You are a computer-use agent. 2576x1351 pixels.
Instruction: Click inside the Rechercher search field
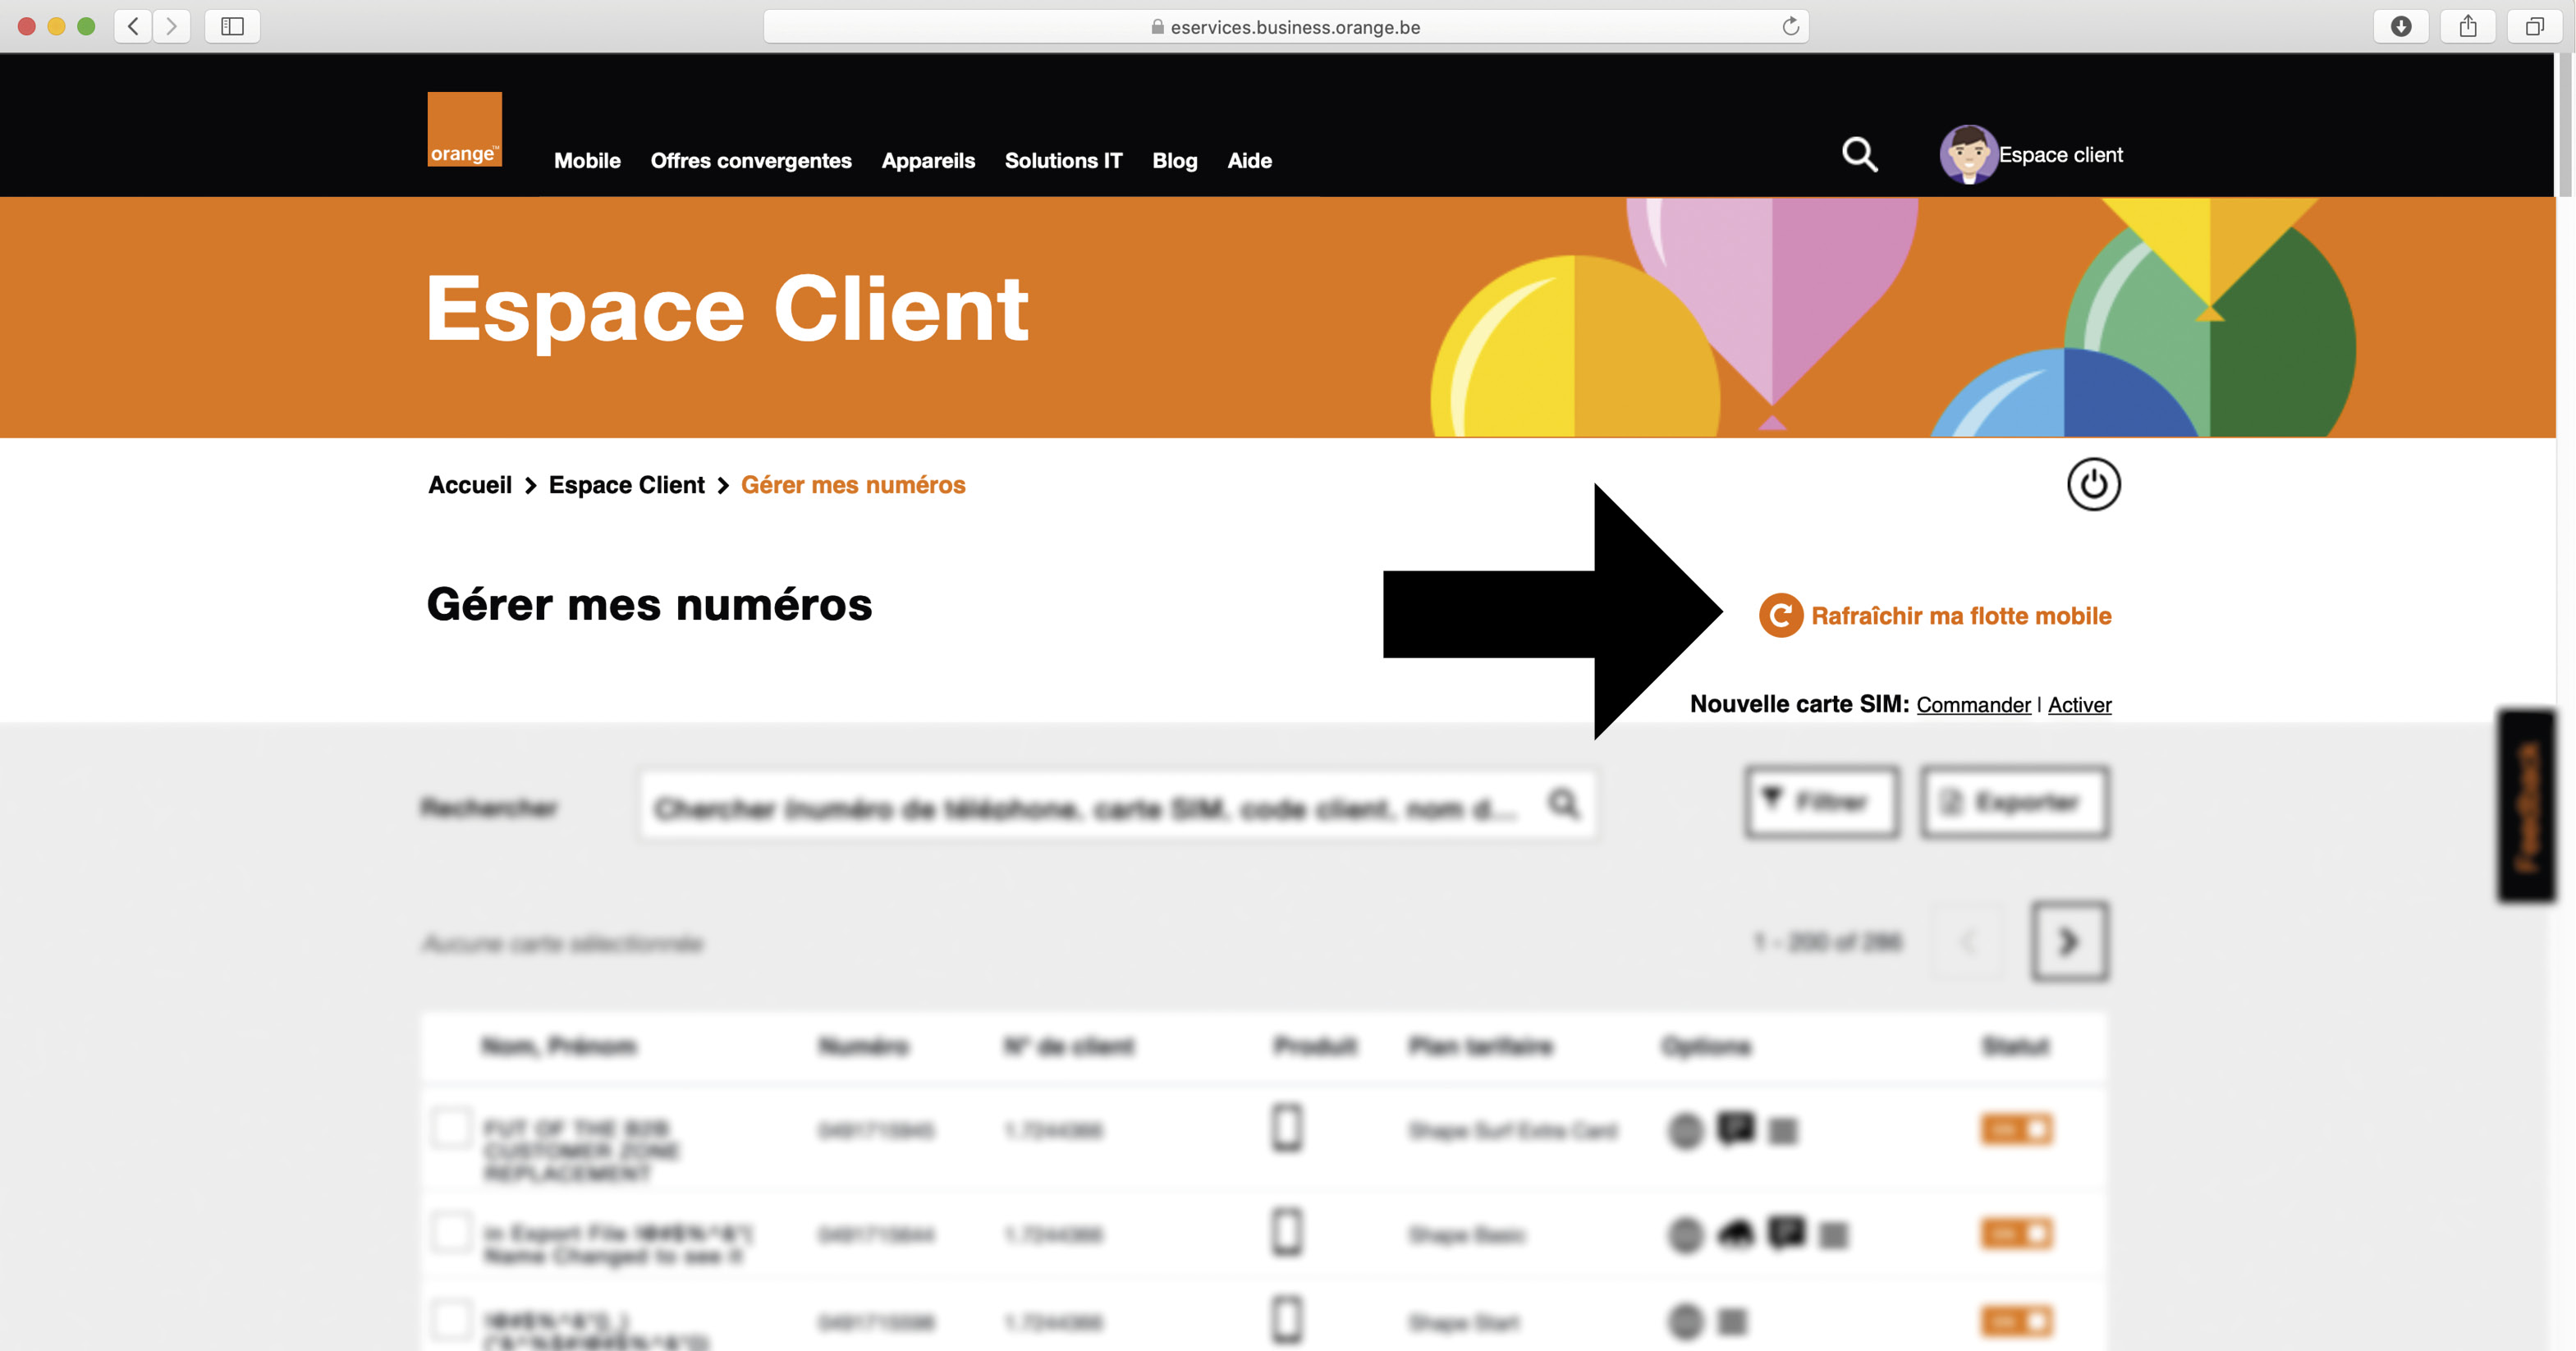(x=1100, y=805)
